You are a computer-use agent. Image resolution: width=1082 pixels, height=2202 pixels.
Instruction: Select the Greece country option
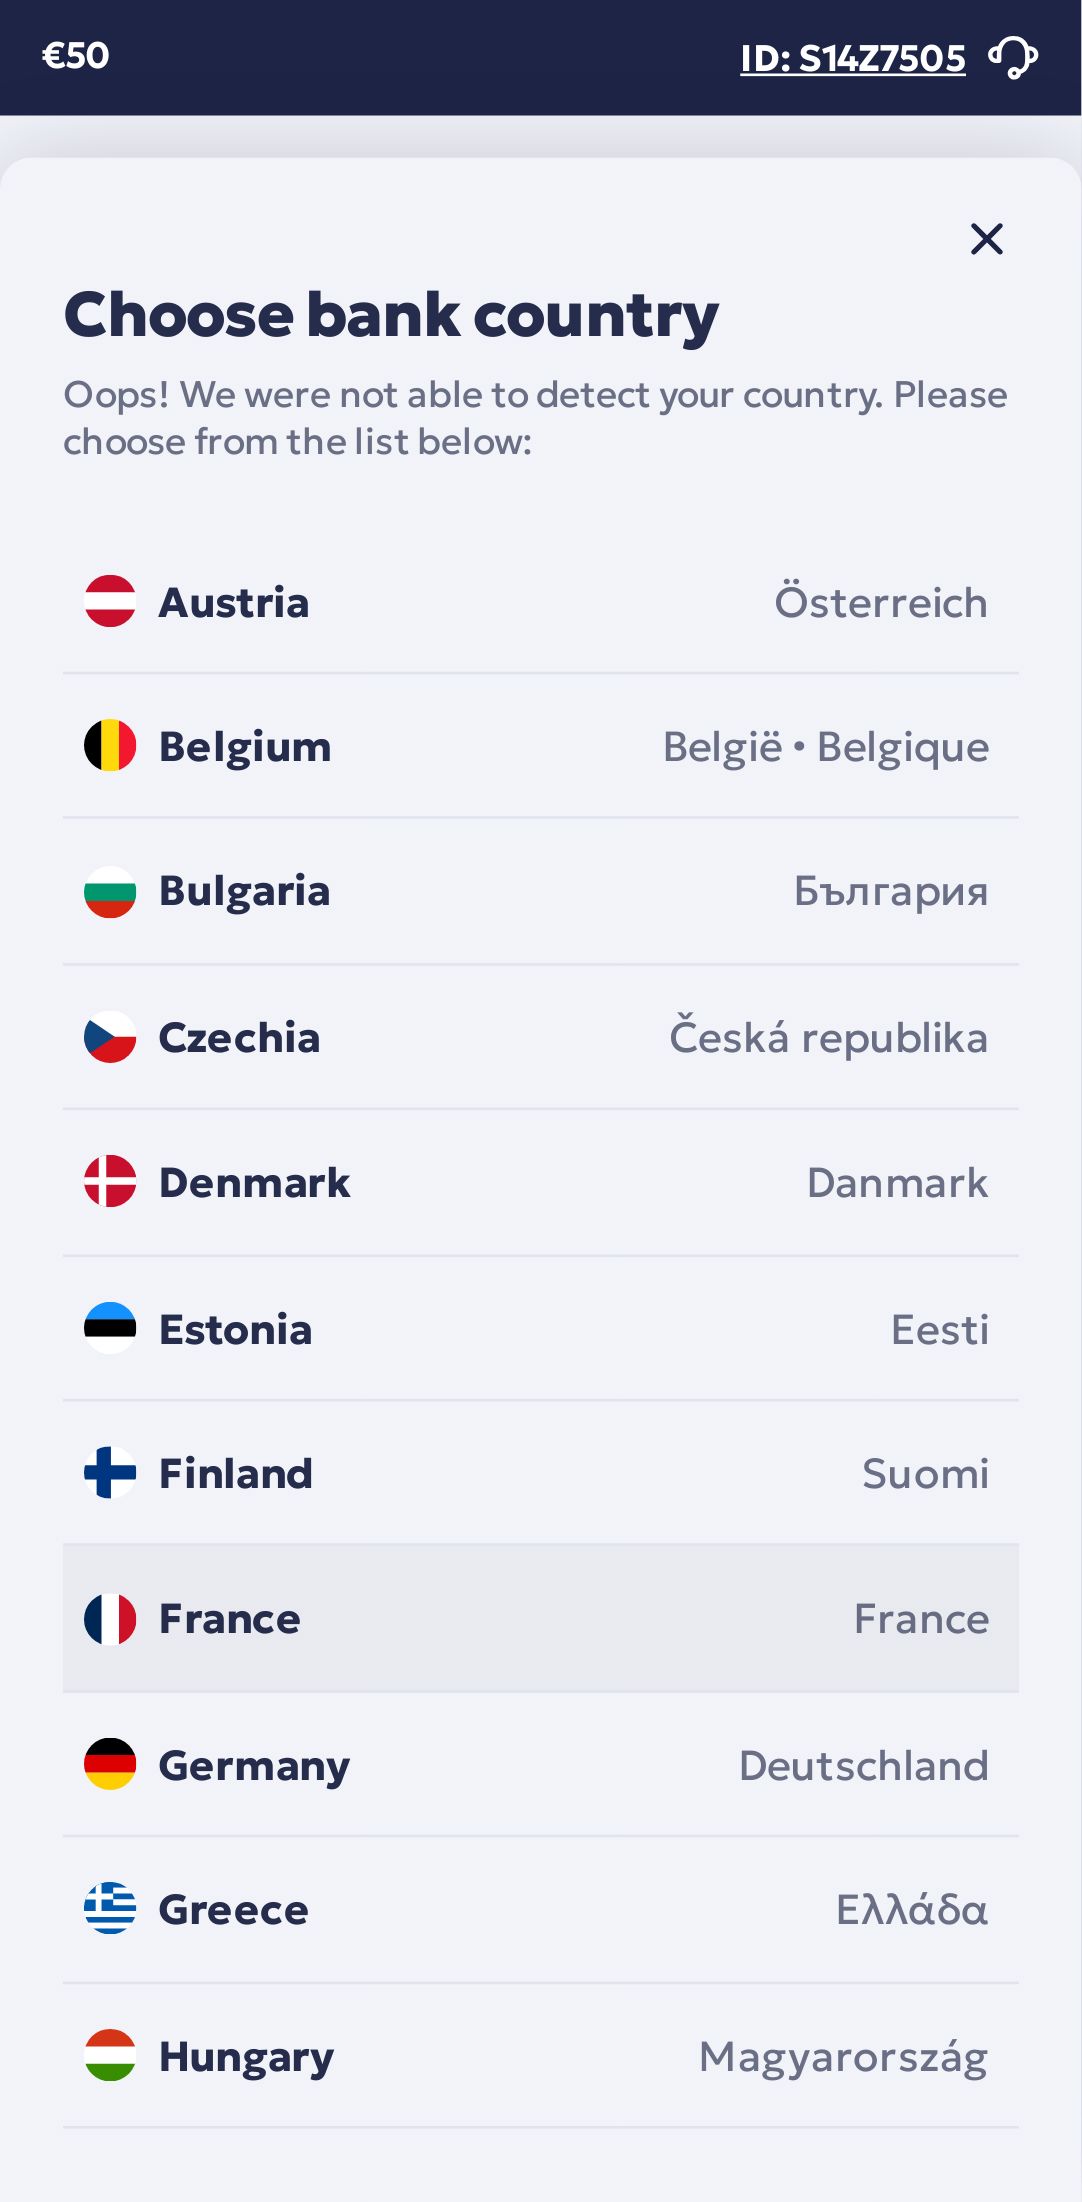540,1909
